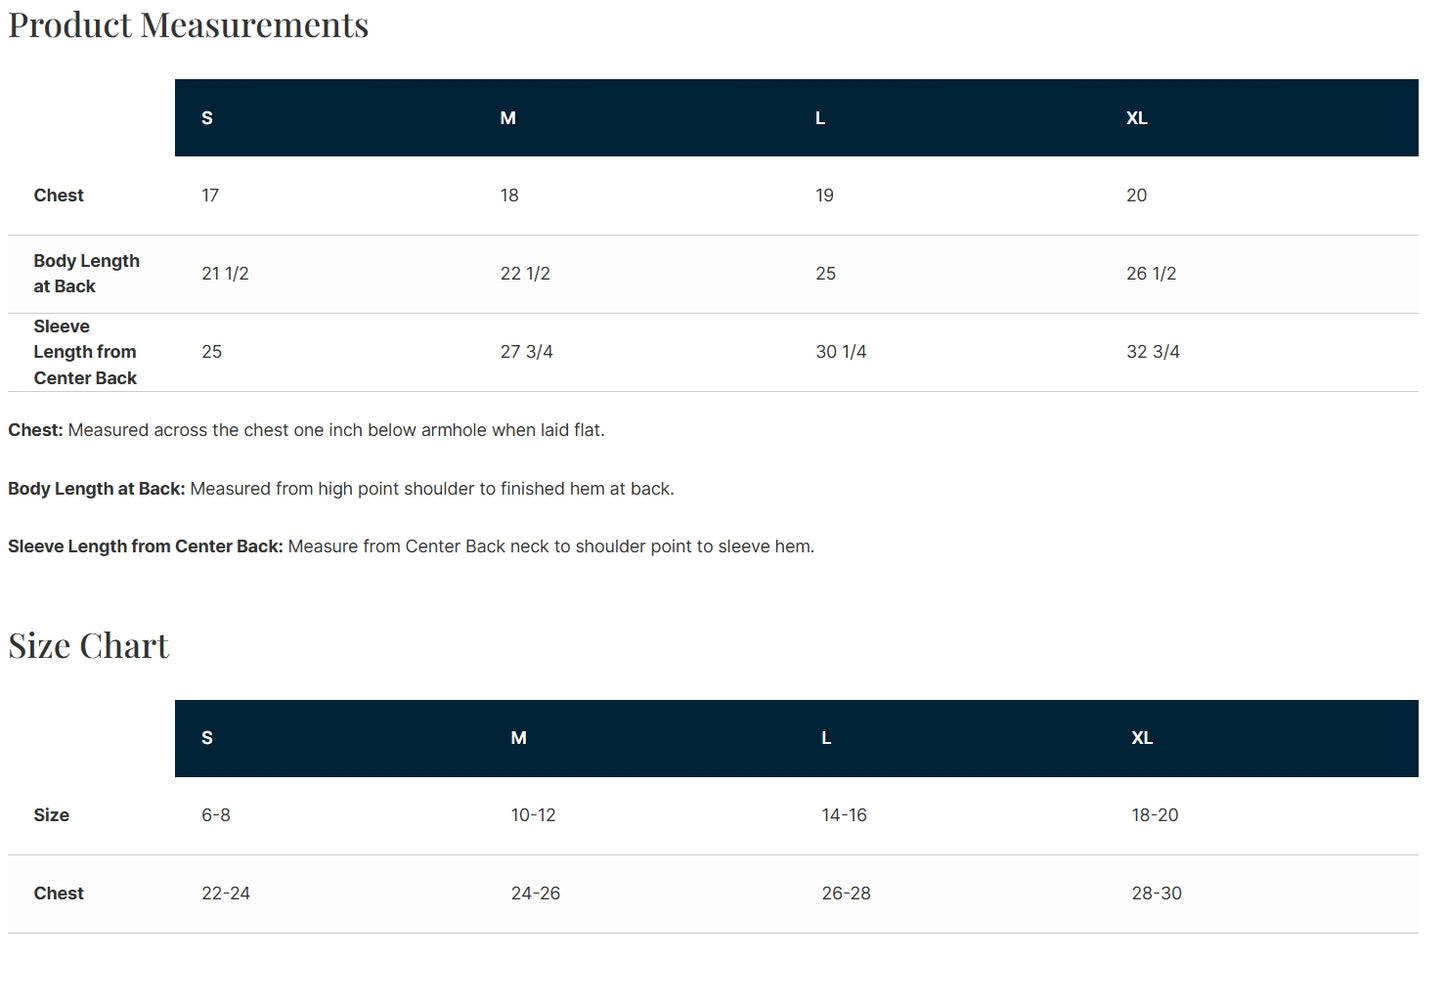Click the 30 1/4 sleeve length value
The image size is (1445, 1003).
point(841,352)
